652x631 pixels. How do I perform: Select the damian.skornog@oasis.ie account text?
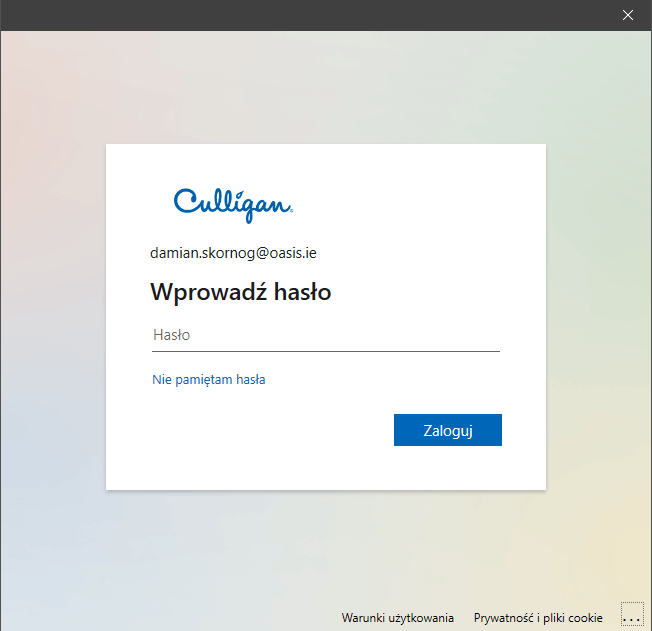(233, 253)
